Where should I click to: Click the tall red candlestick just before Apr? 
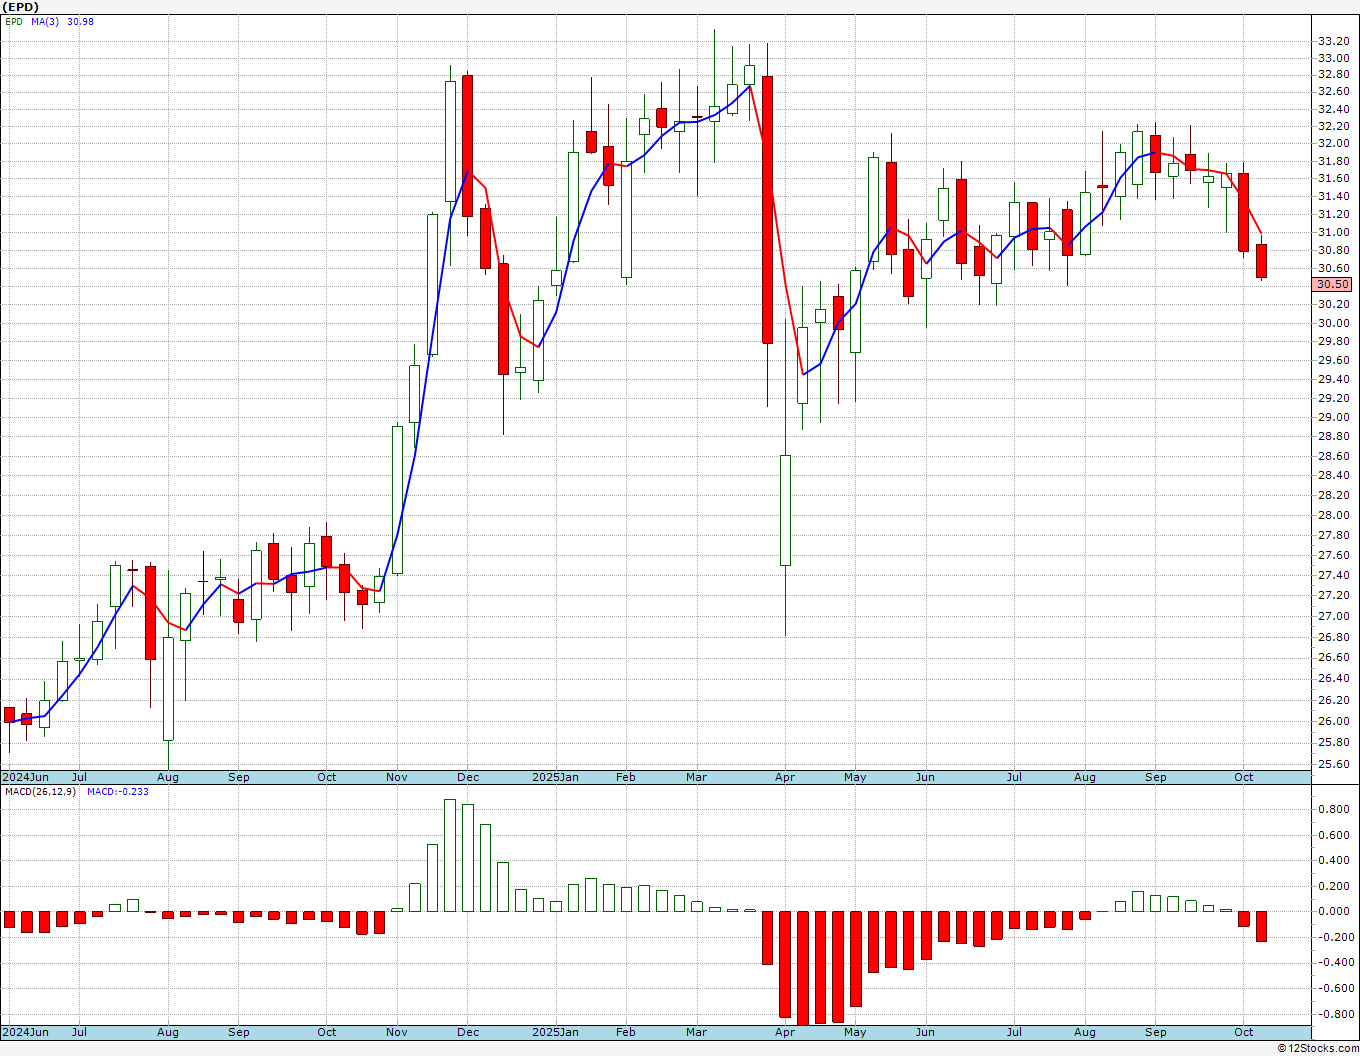[768, 210]
